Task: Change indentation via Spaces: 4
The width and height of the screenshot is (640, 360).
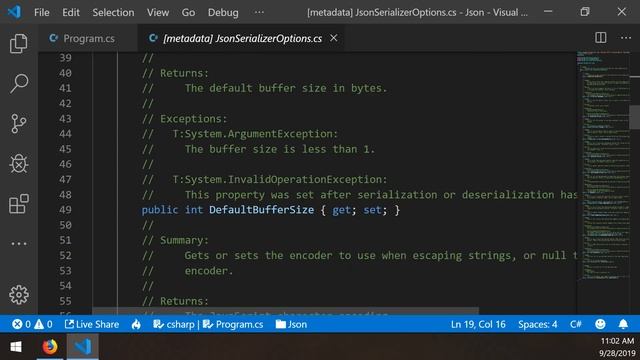Action: click(x=538, y=324)
